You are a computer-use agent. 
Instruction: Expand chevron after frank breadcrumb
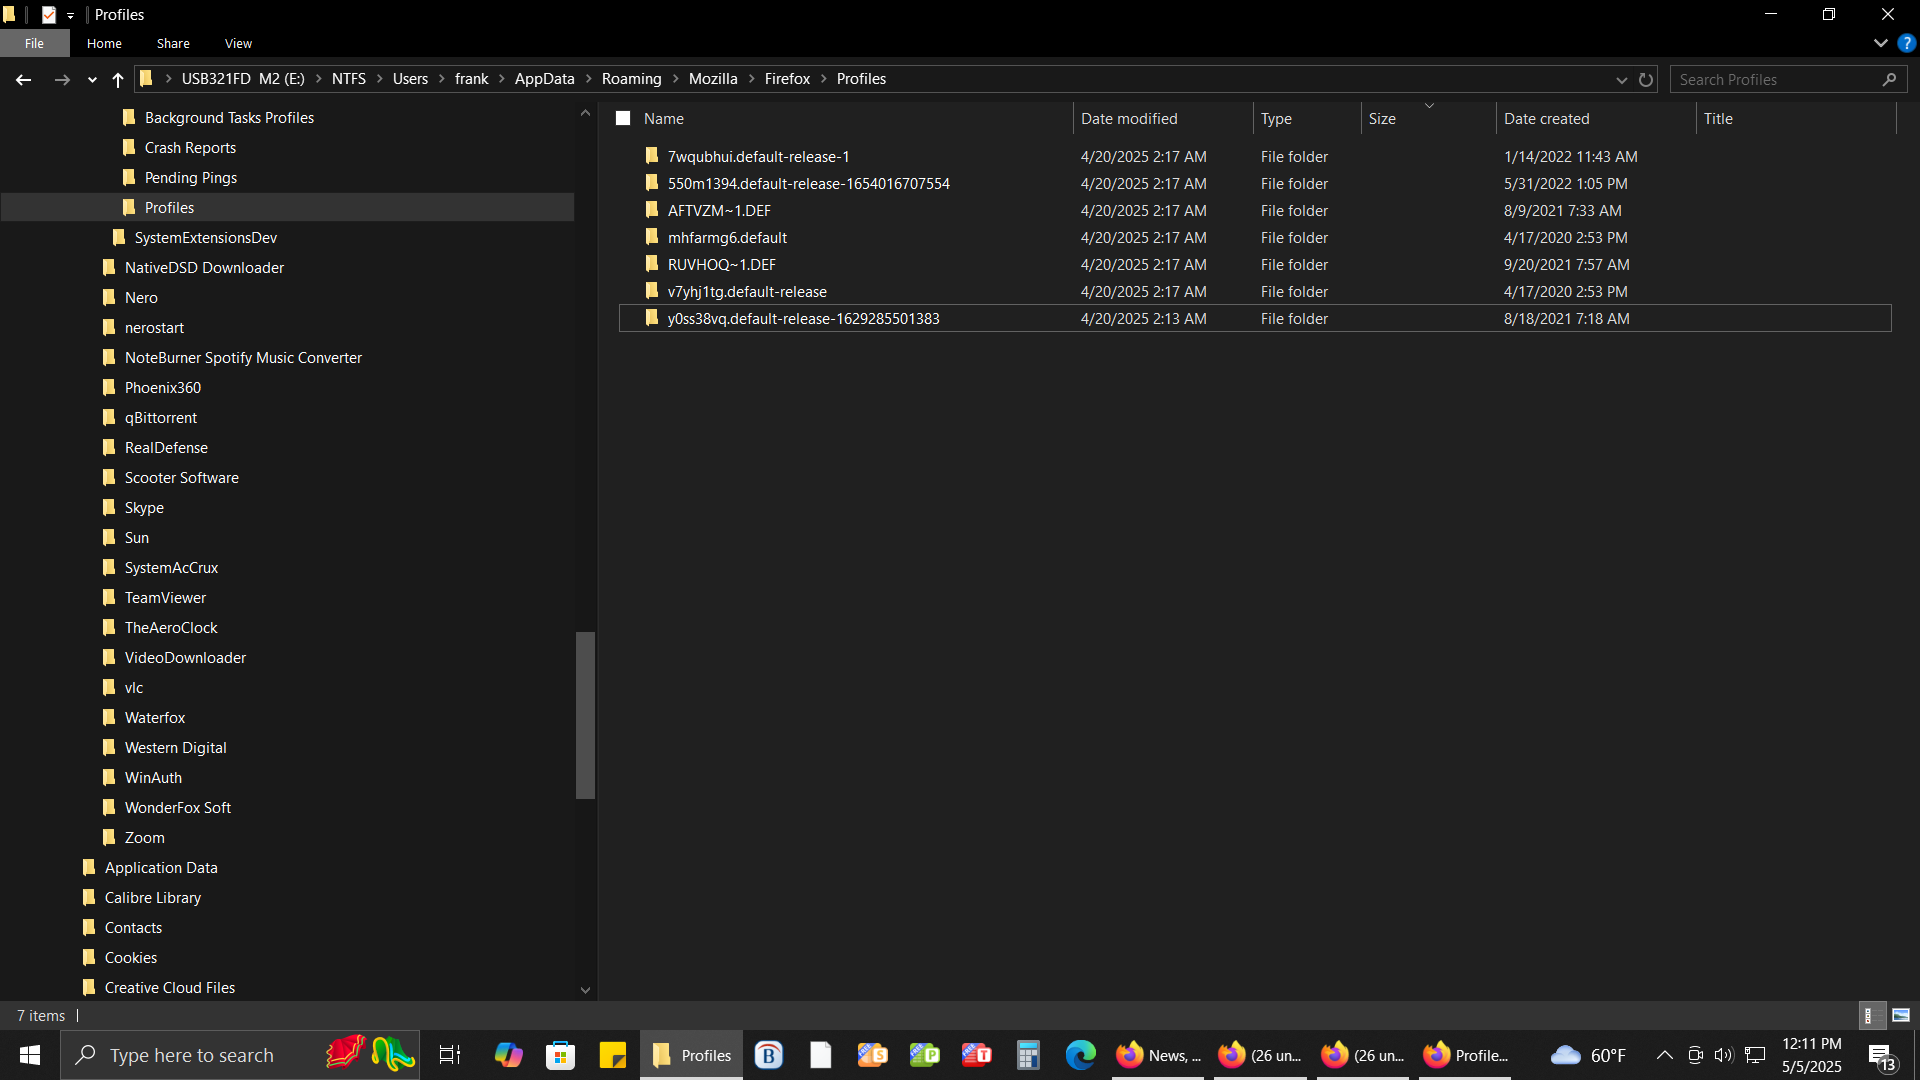(502, 79)
